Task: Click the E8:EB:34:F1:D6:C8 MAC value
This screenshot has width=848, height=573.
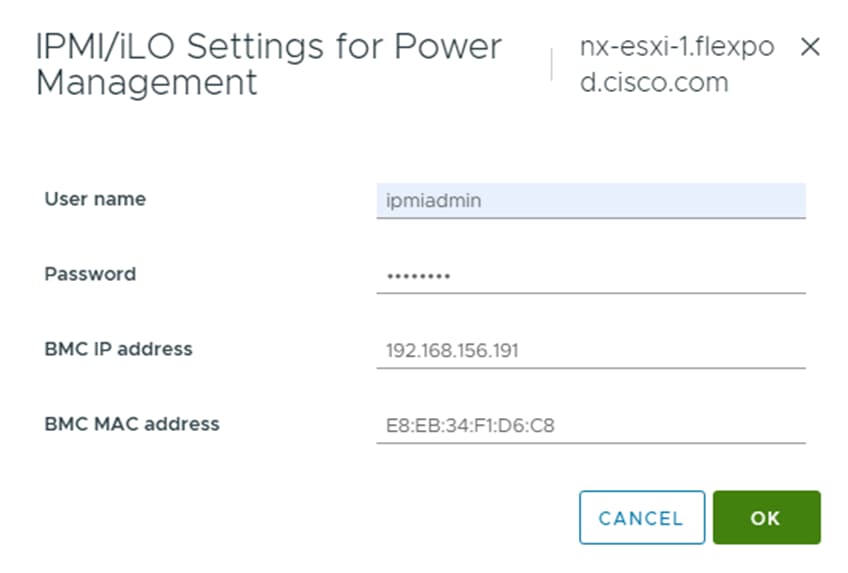Action: (470, 425)
